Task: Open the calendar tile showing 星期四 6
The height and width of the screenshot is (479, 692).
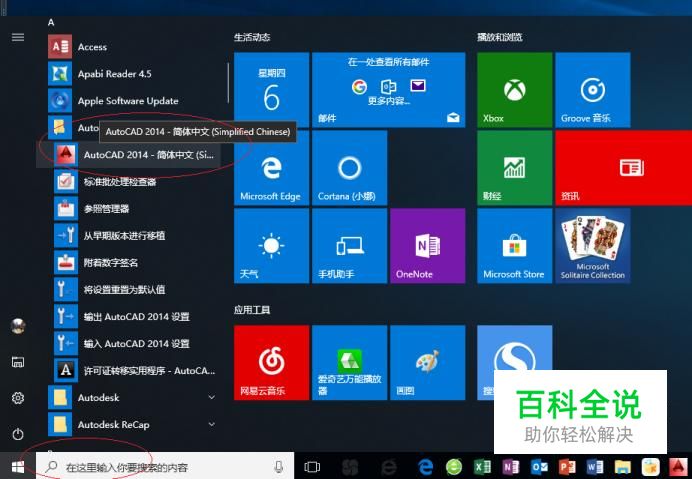Action: [x=271, y=90]
